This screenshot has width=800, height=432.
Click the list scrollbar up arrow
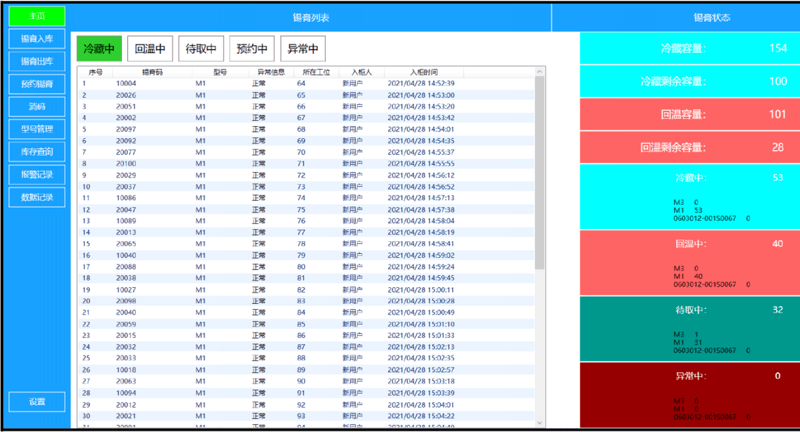click(x=540, y=72)
